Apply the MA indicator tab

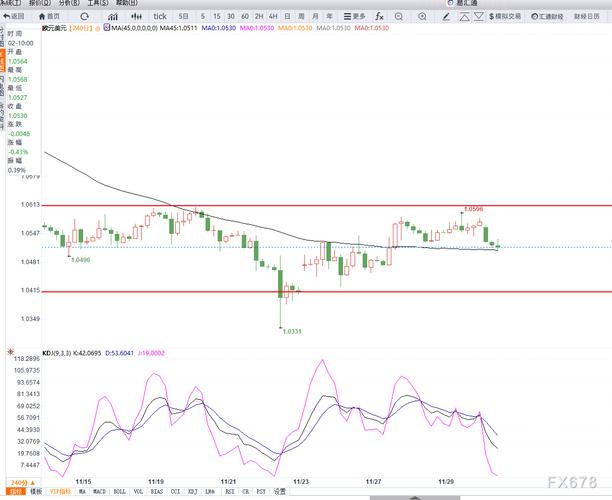click(82, 491)
